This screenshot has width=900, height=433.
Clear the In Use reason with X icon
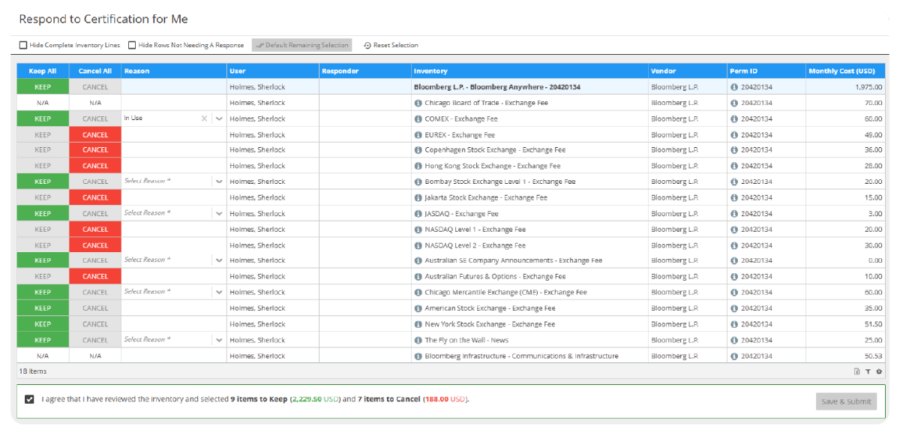204,119
